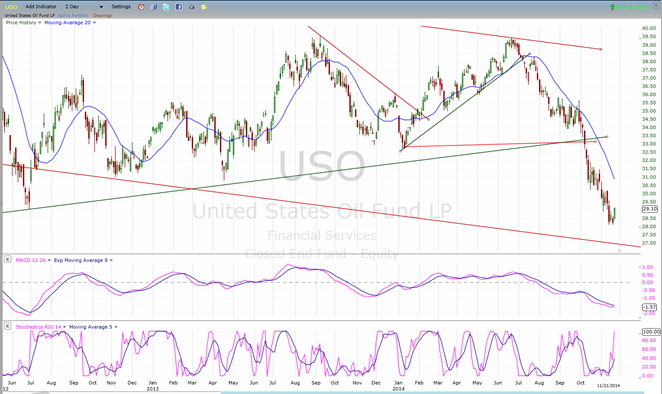The image size is (662, 394).
Task: Click the yellow sticky note icon
Action: point(204,7)
